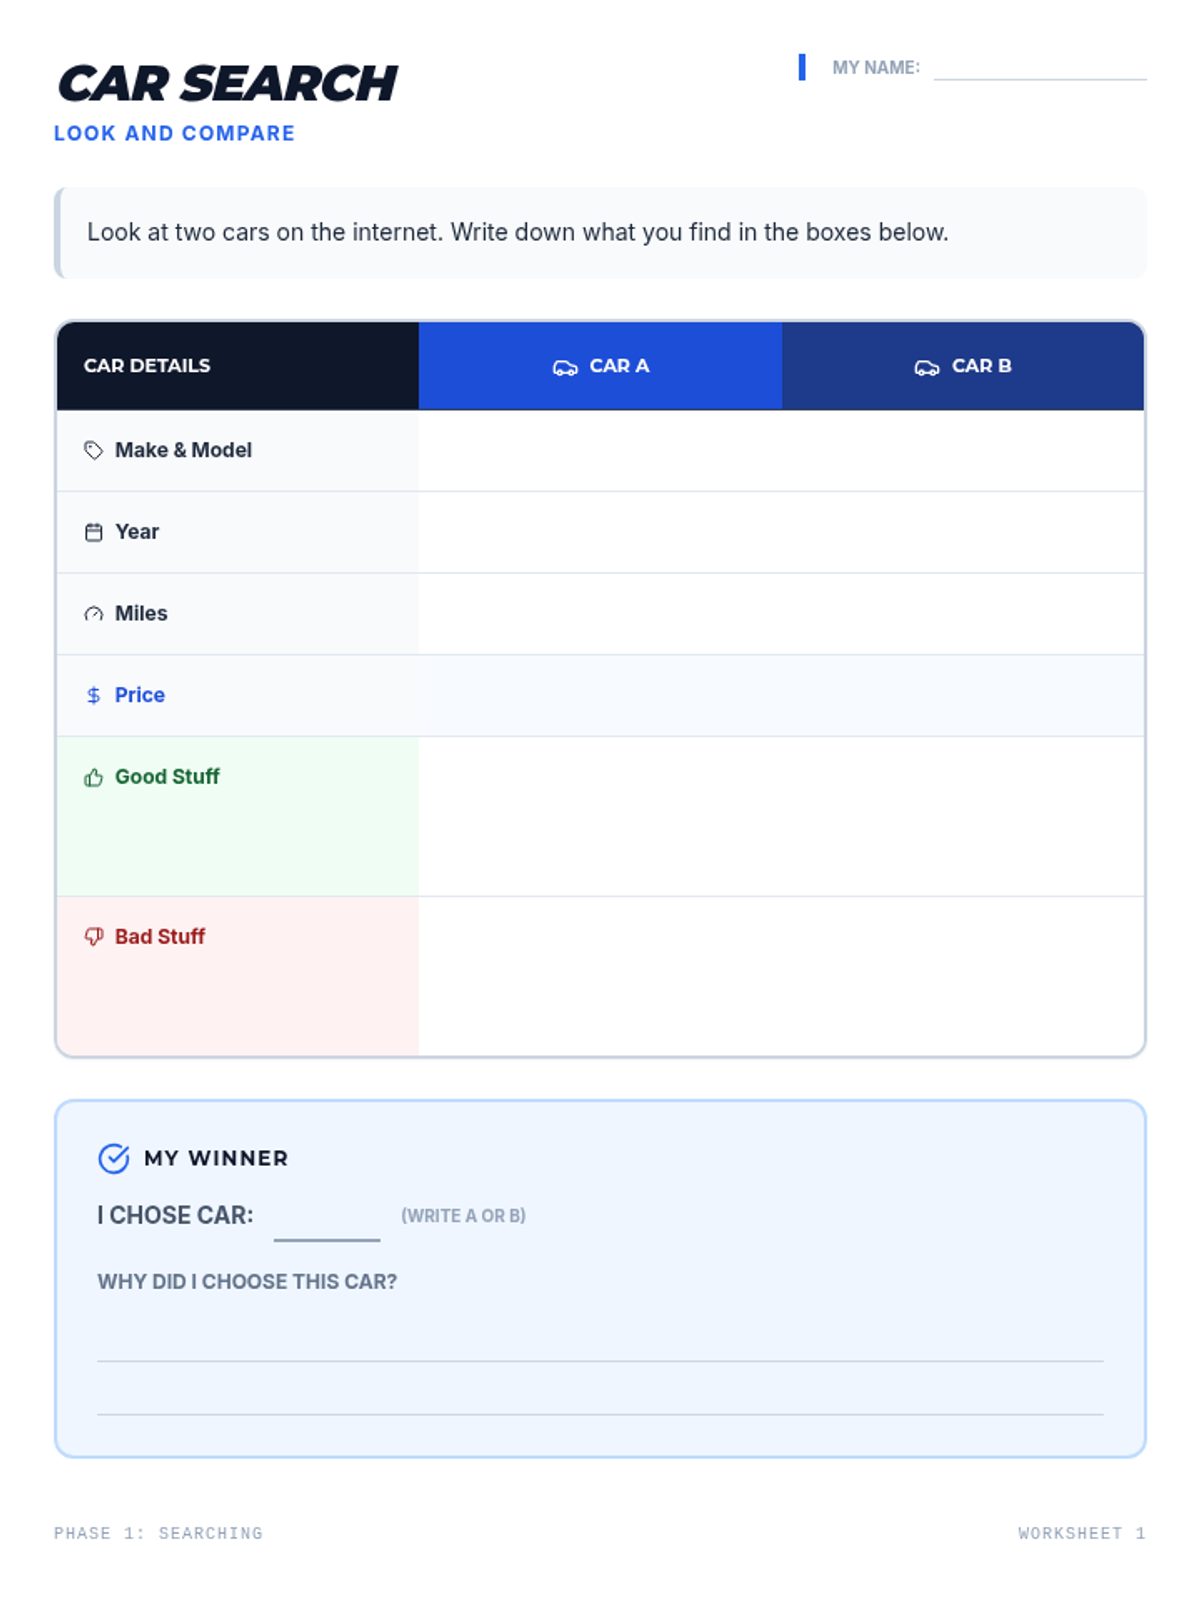Click the checkmark circle icon by My Winner

pos(114,1158)
